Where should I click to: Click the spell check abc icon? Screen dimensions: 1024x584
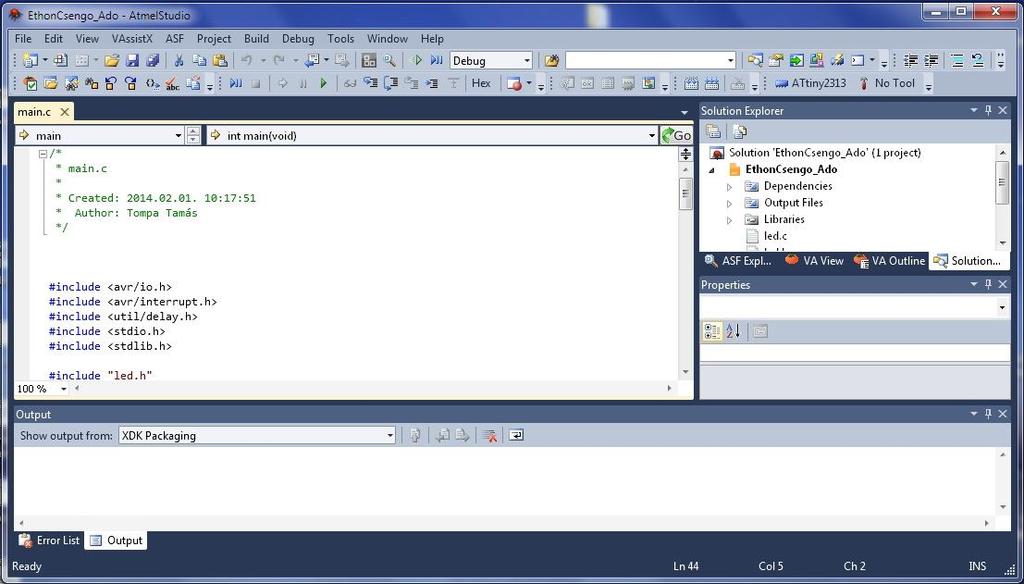172,84
